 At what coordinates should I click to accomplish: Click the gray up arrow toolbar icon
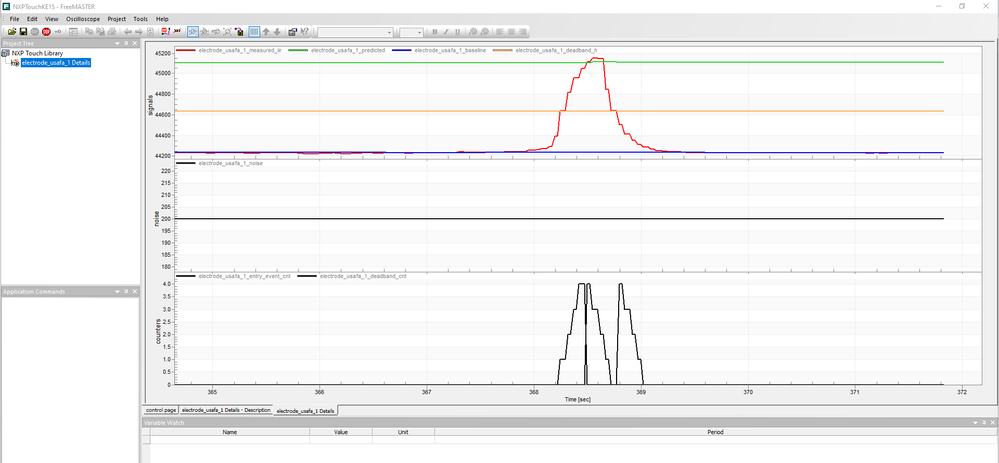(266, 32)
